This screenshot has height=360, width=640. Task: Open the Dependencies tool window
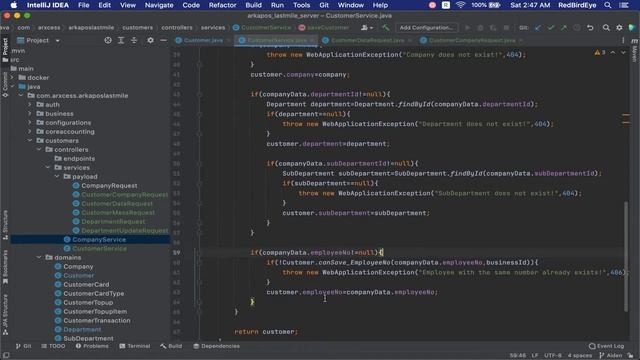[x=216, y=346]
